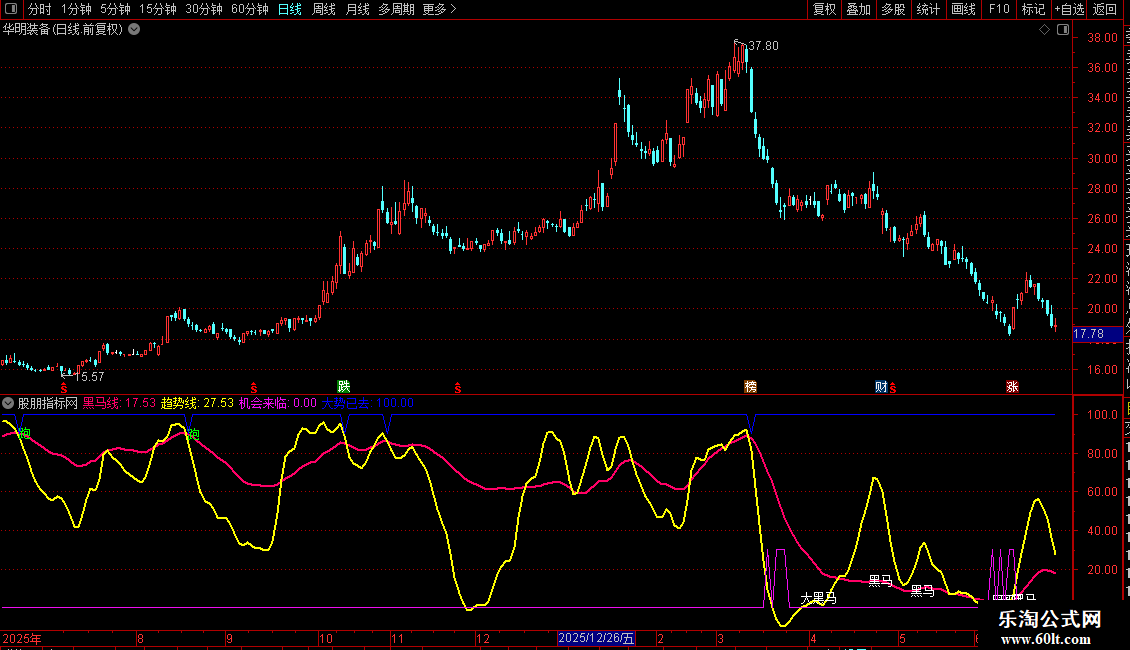
Task: Select the 30分钟 period
Action: (203, 9)
